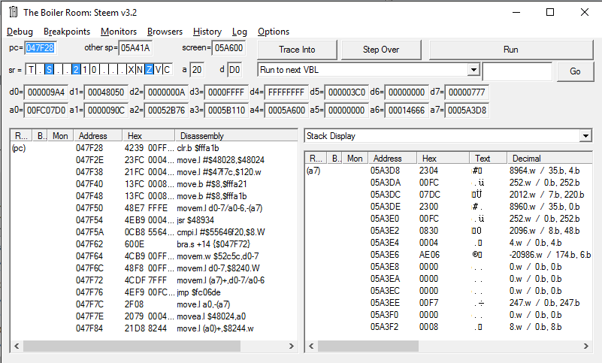The width and height of the screenshot is (602, 363).
Task: Toggle the C carry flag in sr
Action: 167,70
